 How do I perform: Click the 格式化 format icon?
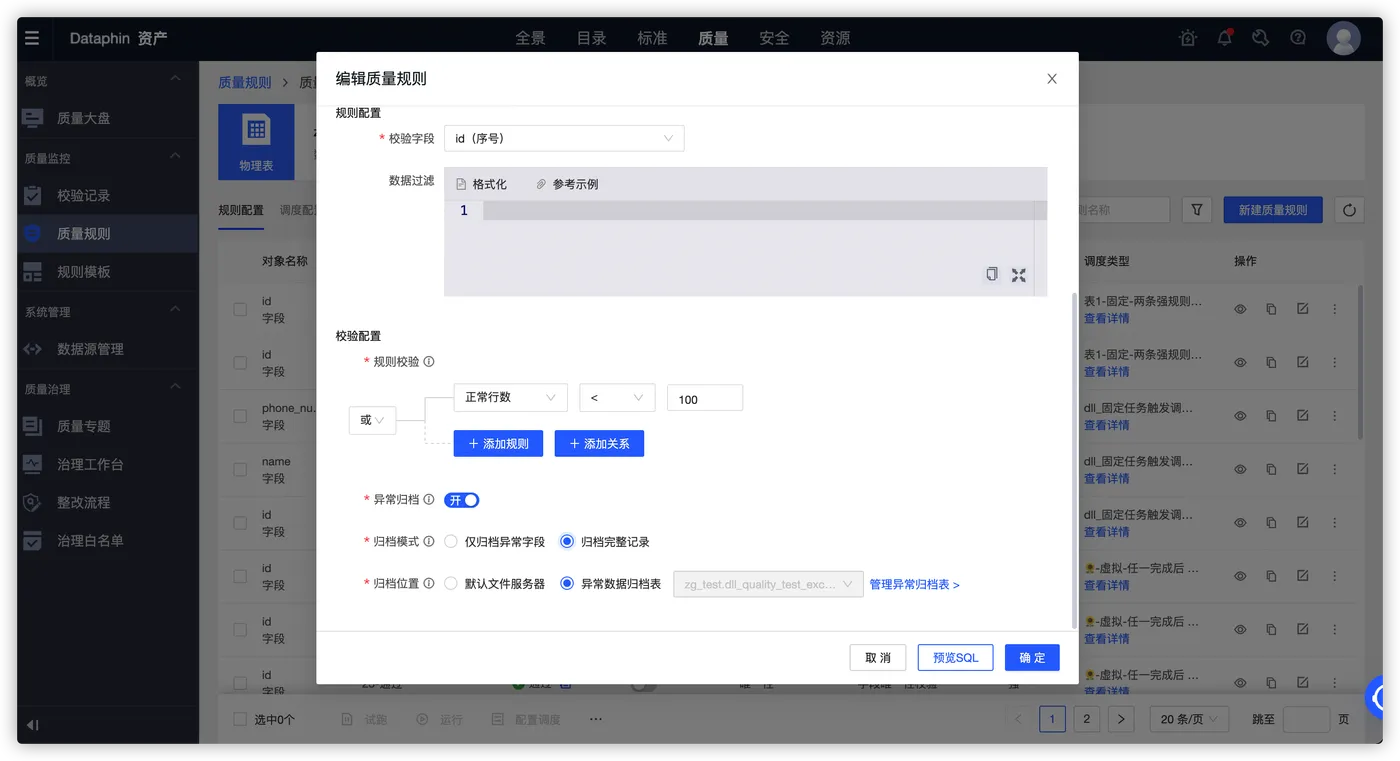(x=461, y=184)
